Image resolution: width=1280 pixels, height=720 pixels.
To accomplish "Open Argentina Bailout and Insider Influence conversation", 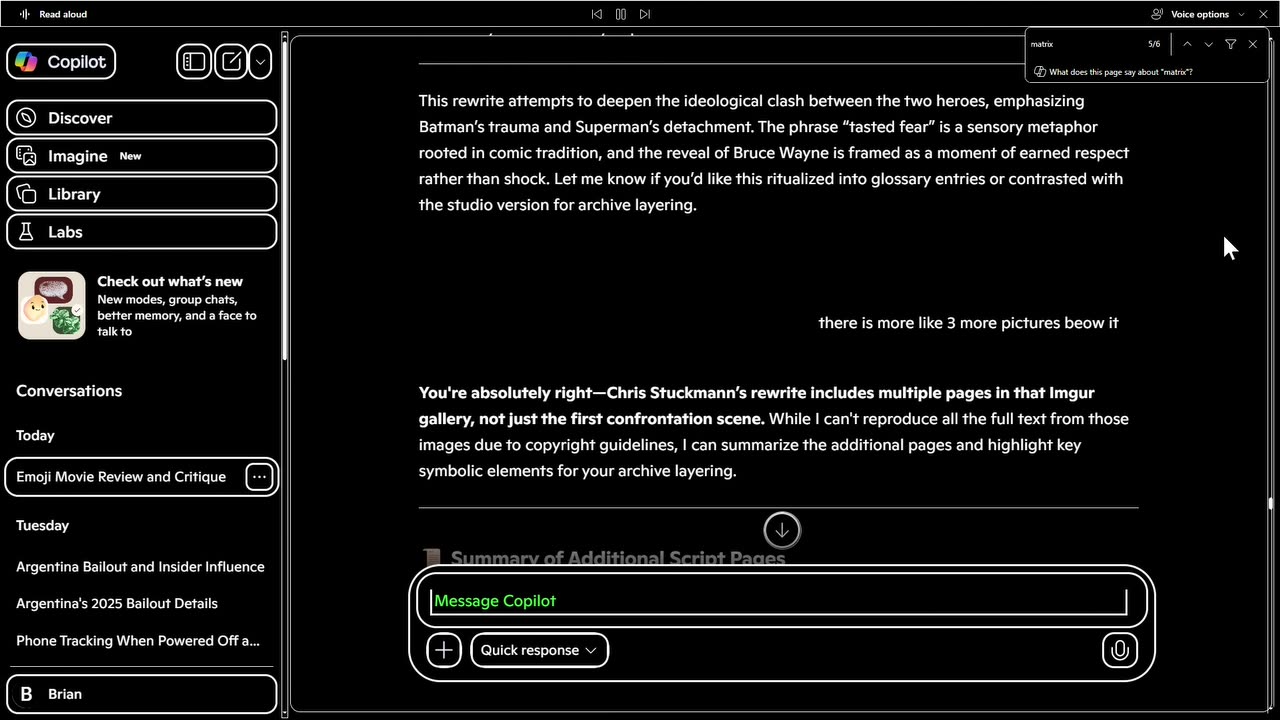I will (140, 567).
